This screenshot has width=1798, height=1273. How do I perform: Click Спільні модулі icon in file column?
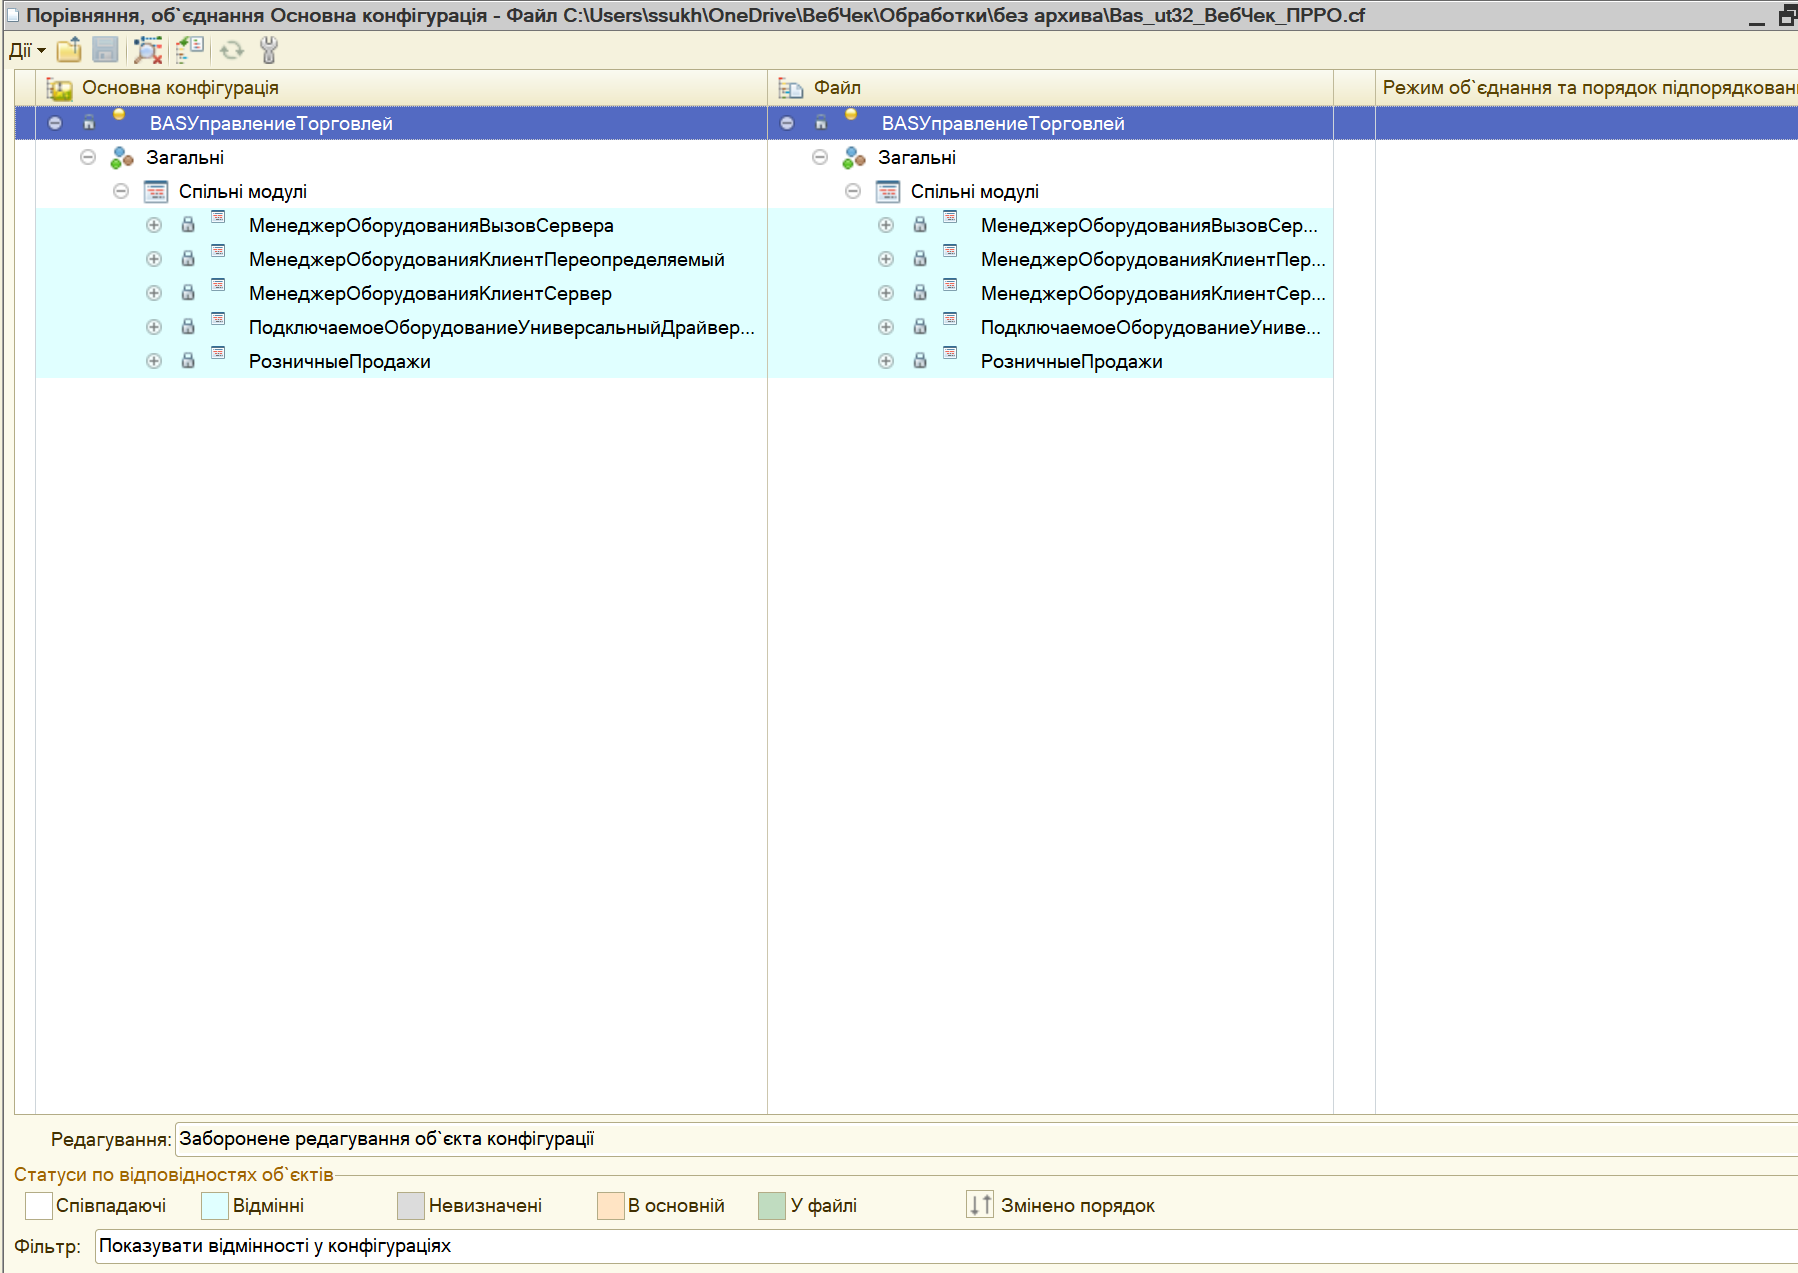888,191
